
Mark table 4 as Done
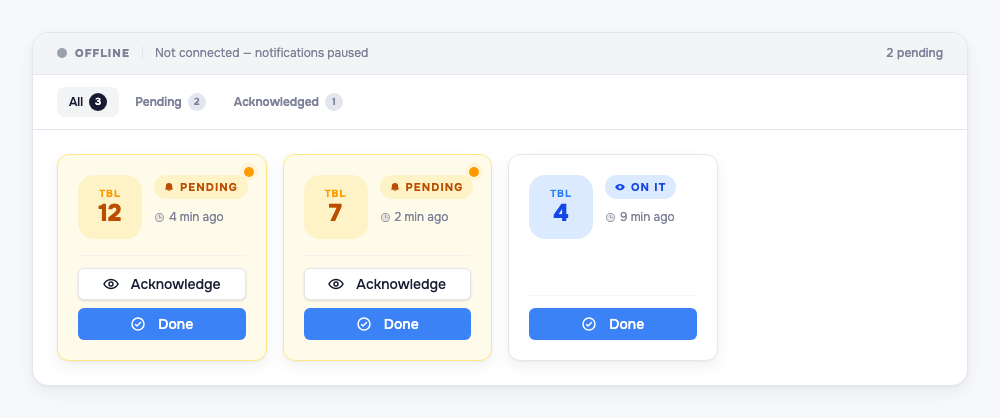613,324
